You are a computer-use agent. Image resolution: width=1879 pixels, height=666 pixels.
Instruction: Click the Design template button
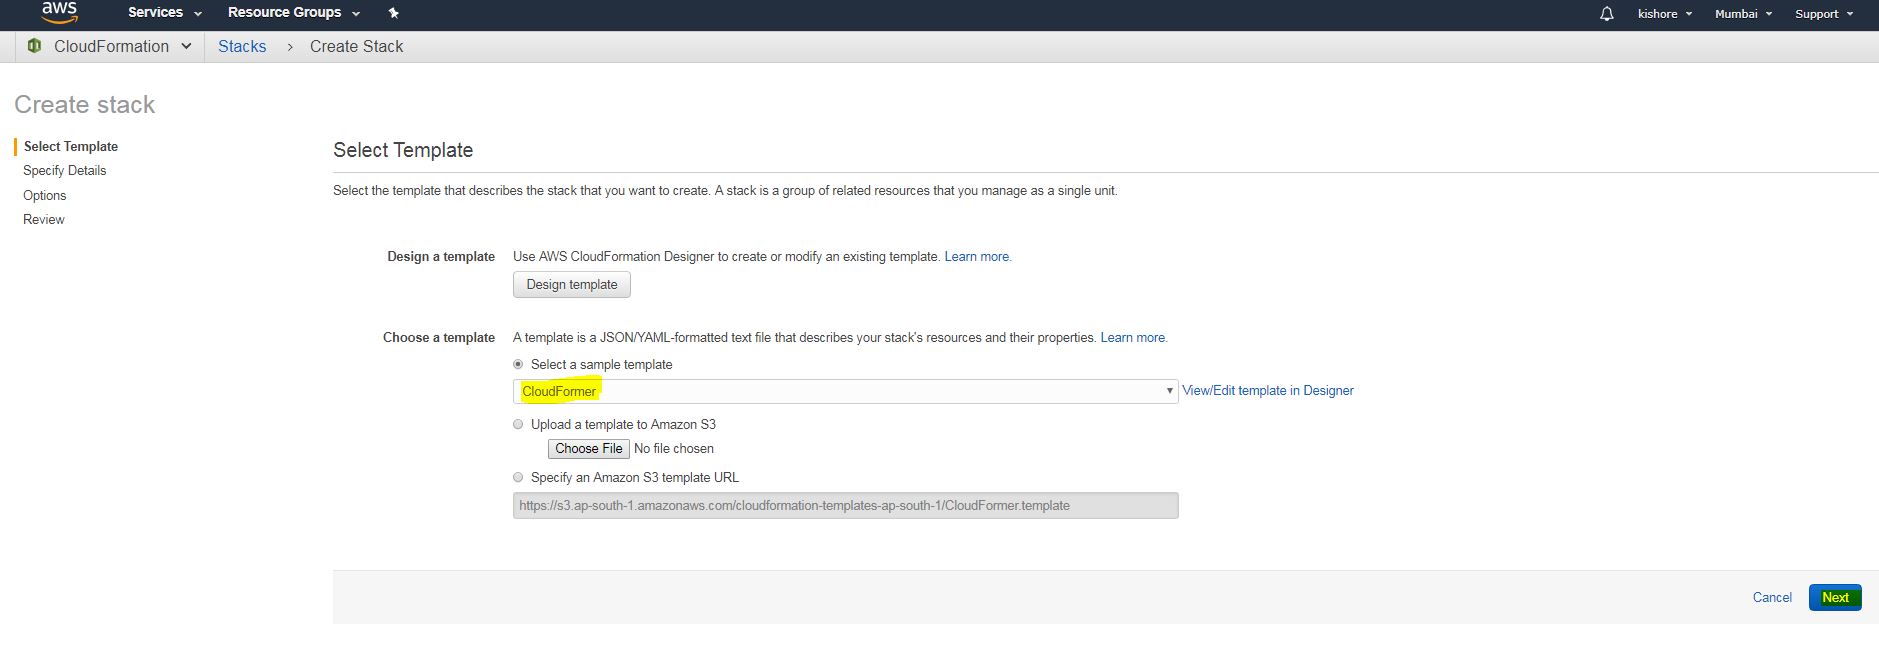(572, 285)
